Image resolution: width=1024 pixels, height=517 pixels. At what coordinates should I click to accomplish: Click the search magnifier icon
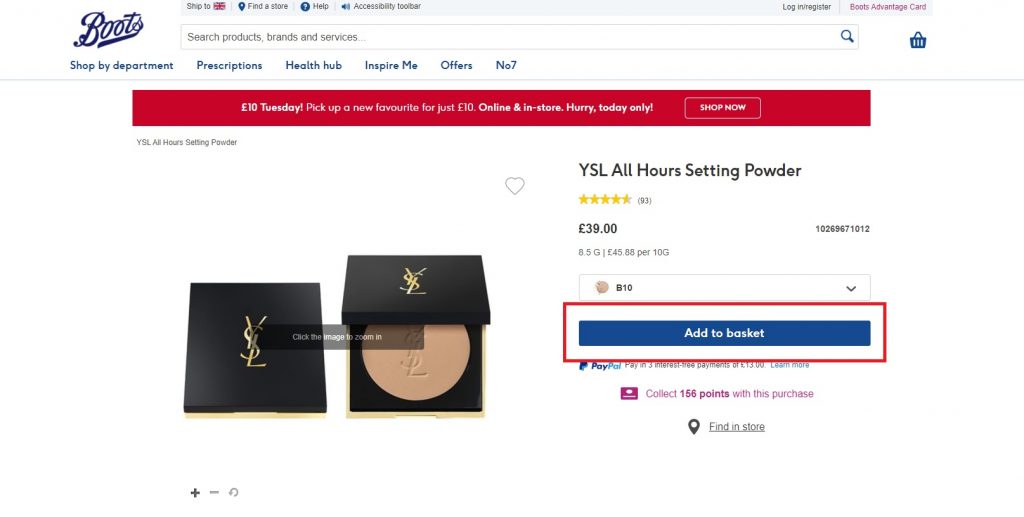click(x=847, y=37)
